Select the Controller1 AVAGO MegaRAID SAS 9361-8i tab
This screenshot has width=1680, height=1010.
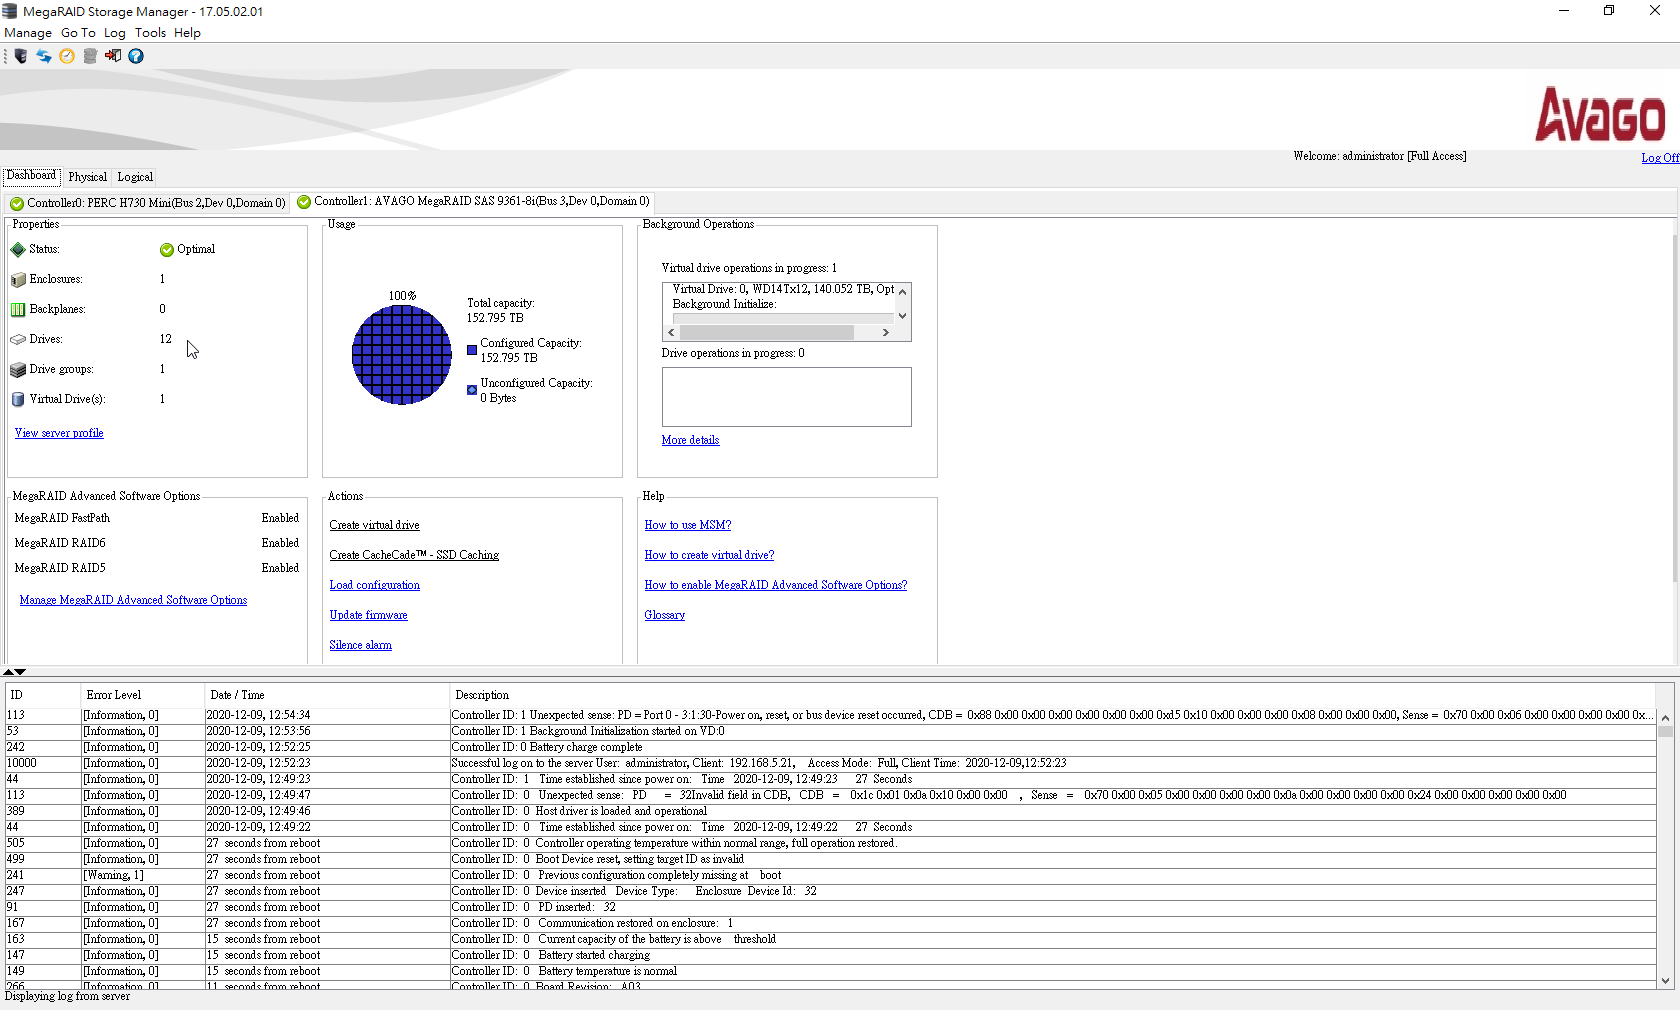click(473, 202)
